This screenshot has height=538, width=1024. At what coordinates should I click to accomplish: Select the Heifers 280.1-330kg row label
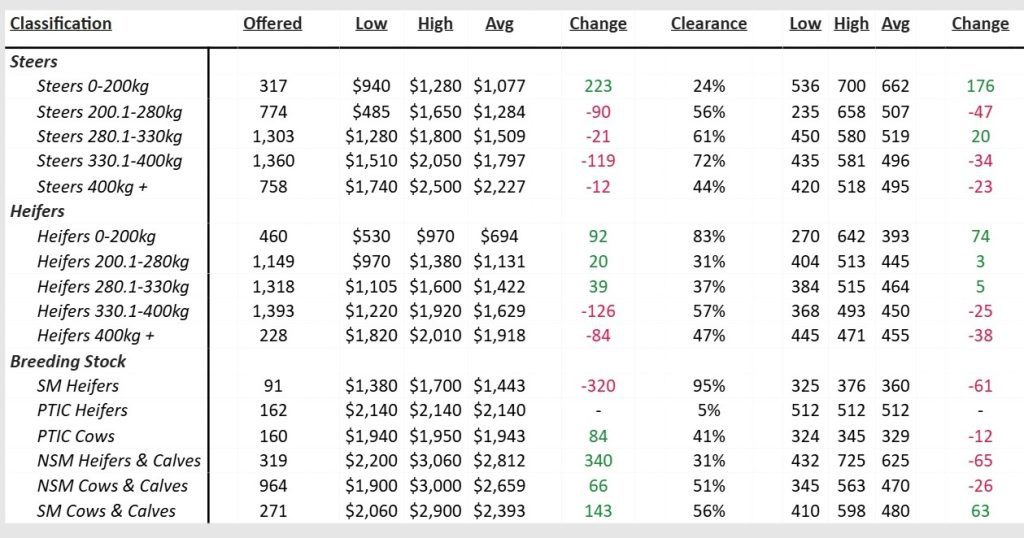pos(114,286)
